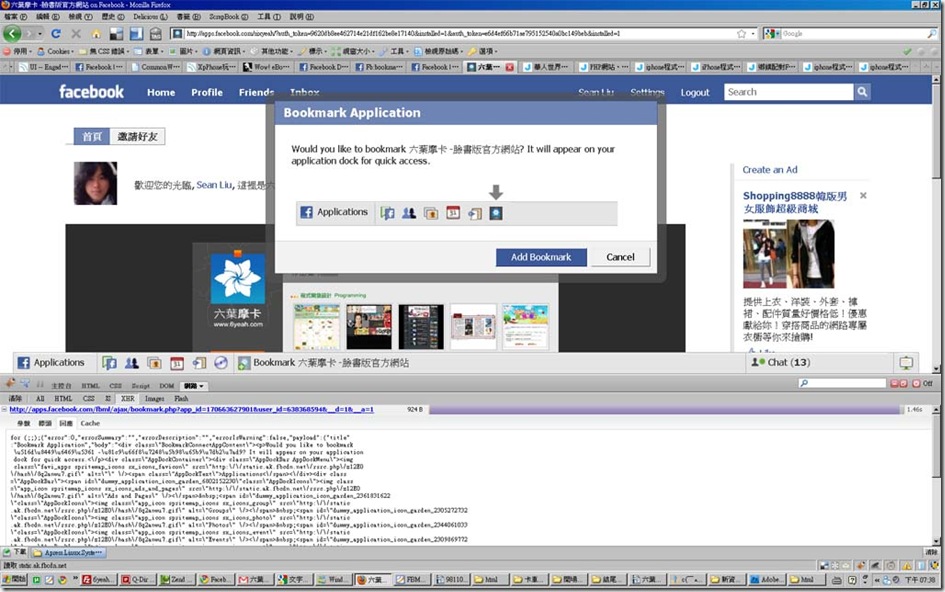This screenshot has width=945, height=592.
Task: Filter net requests by Images
Action: point(154,398)
